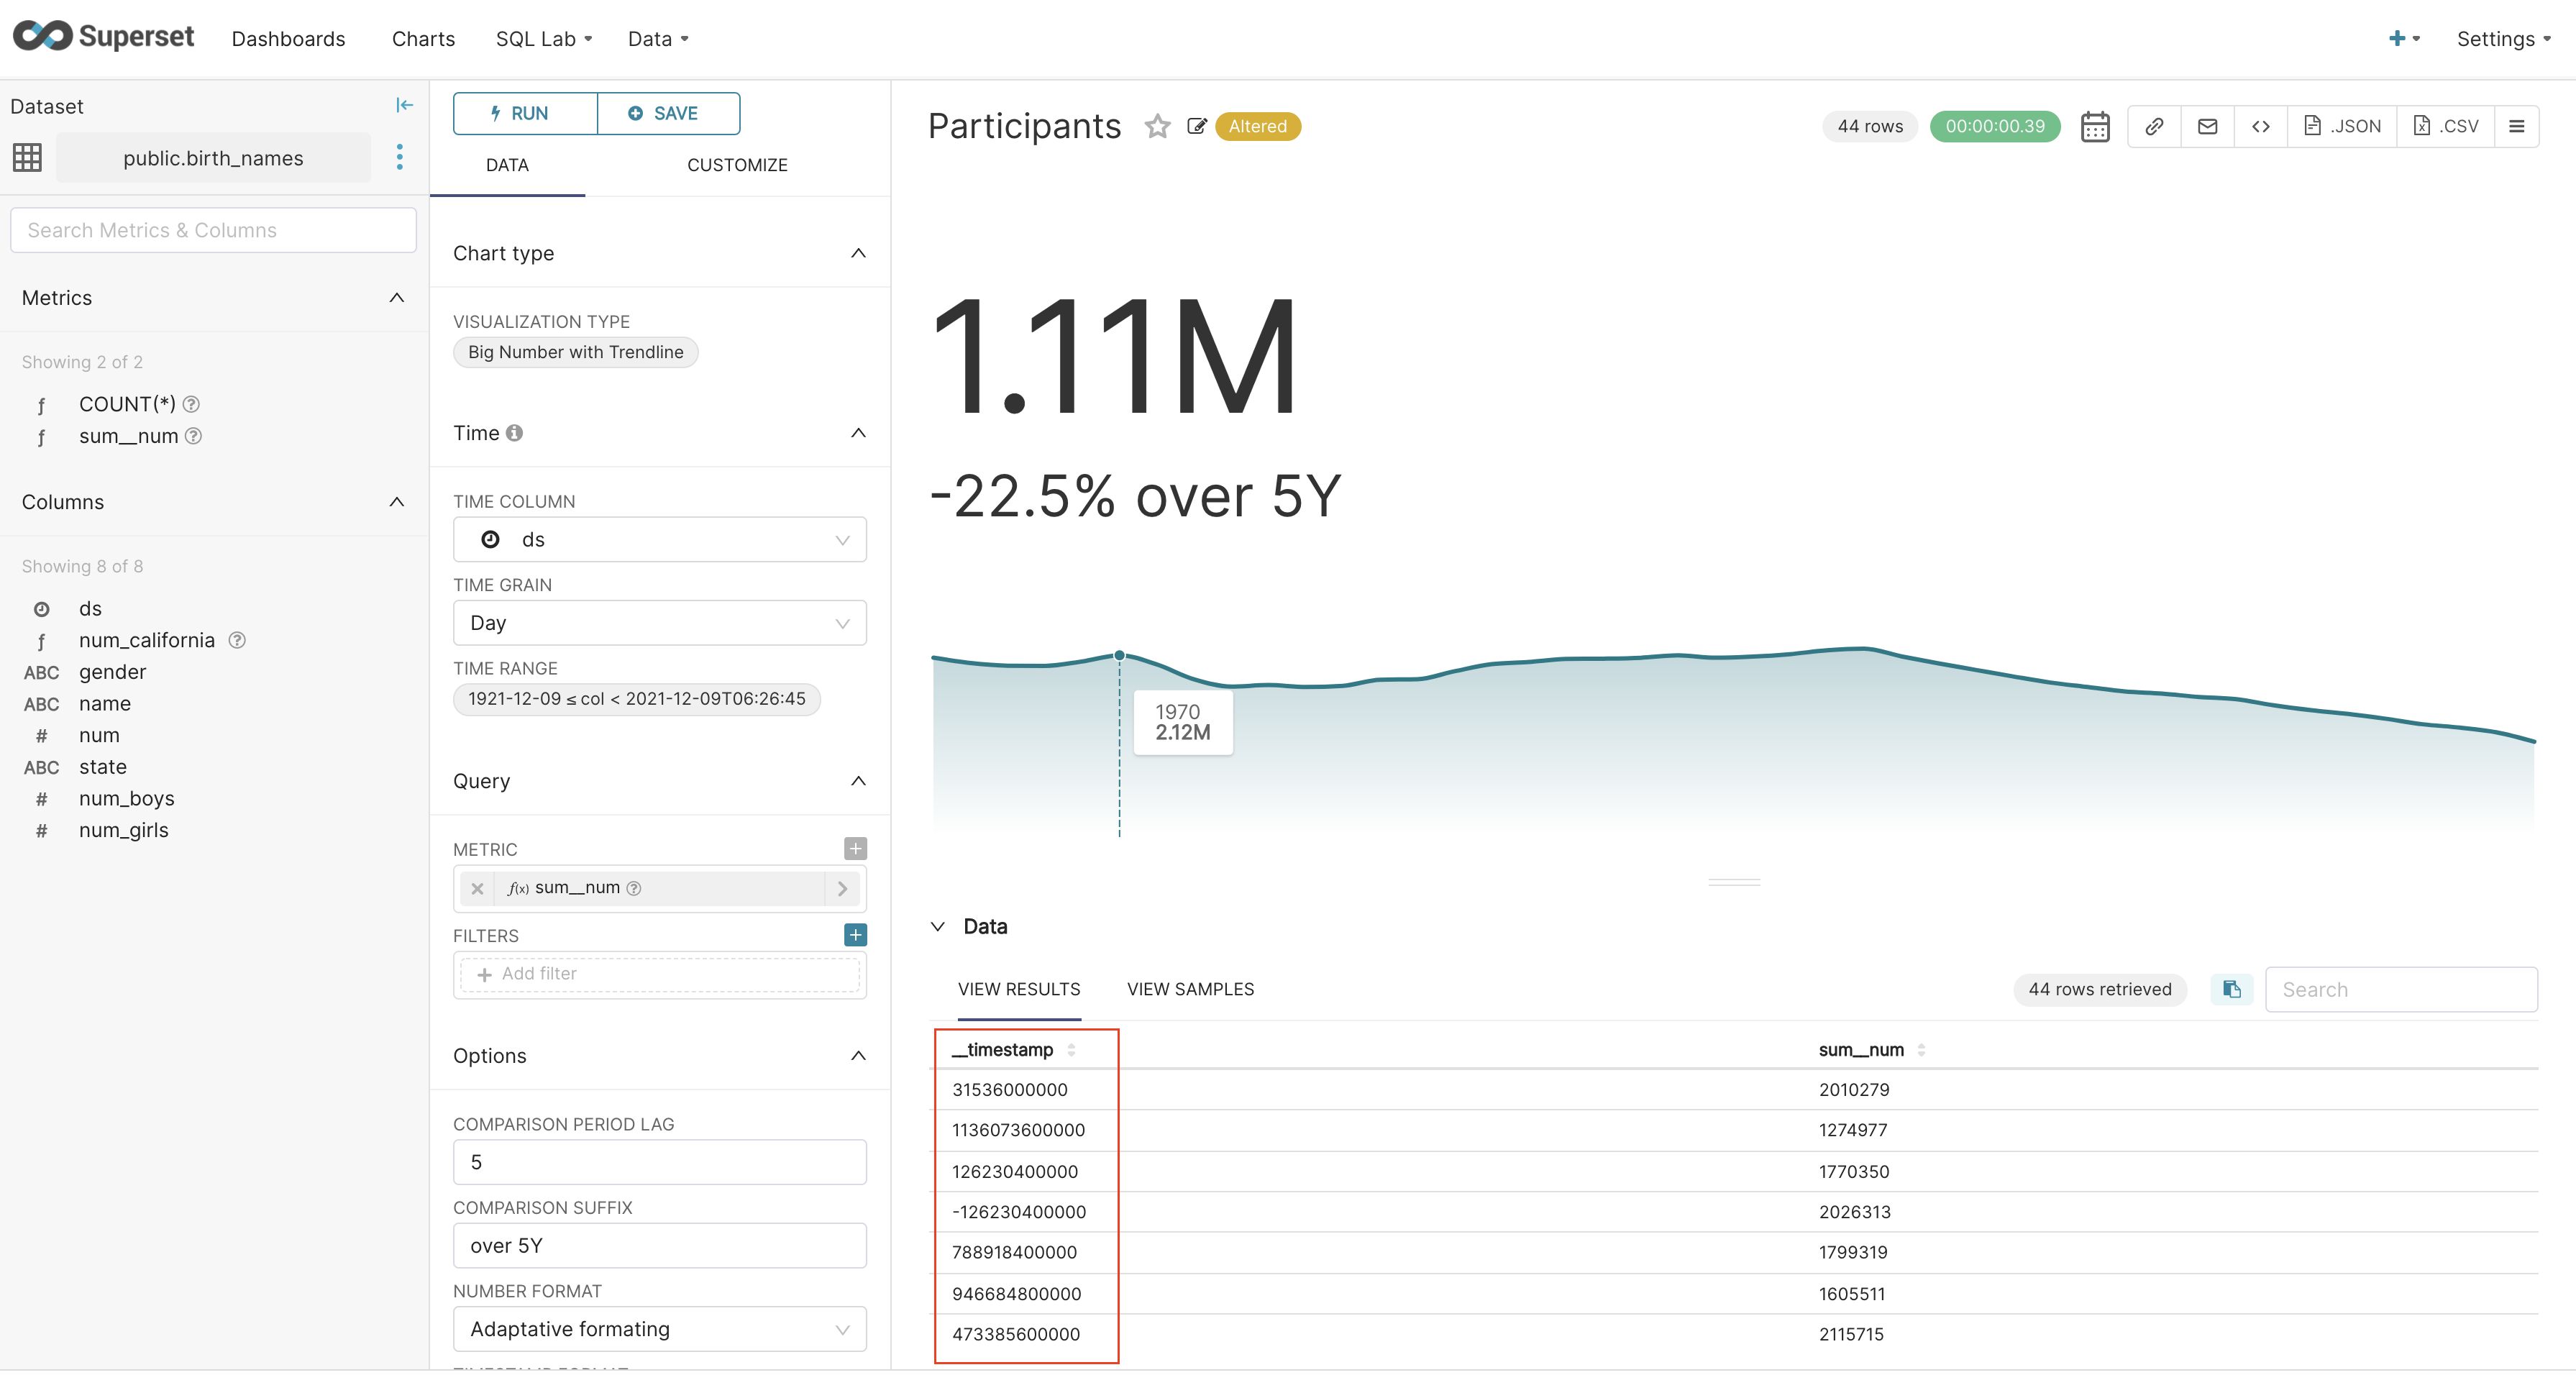Click the Run button

coord(524,113)
